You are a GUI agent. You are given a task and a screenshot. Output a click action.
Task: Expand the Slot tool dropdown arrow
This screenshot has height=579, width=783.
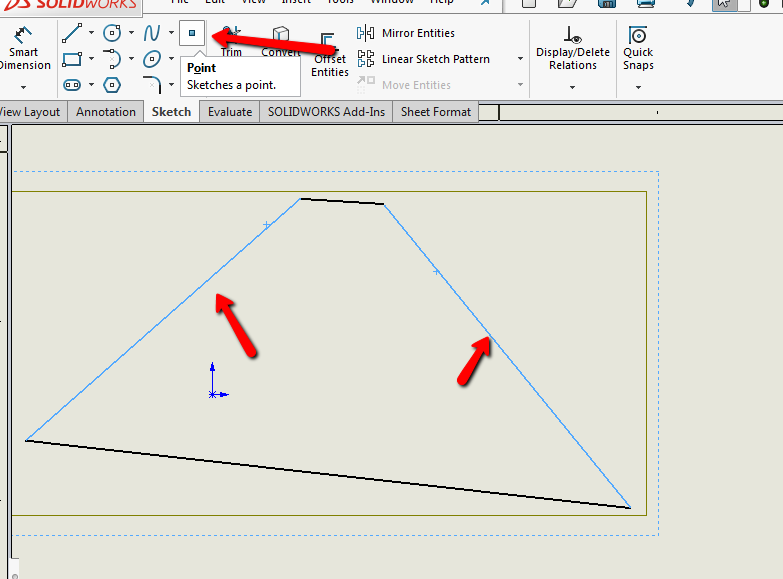point(91,85)
